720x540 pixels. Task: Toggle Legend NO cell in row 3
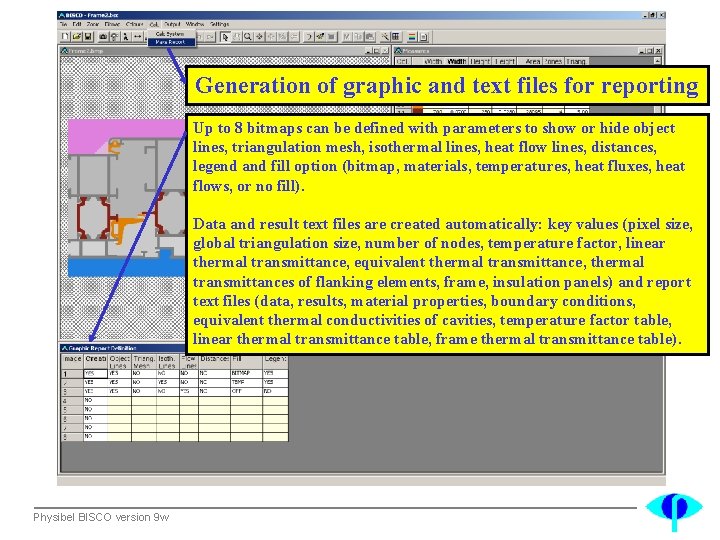(x=276, y=391)
